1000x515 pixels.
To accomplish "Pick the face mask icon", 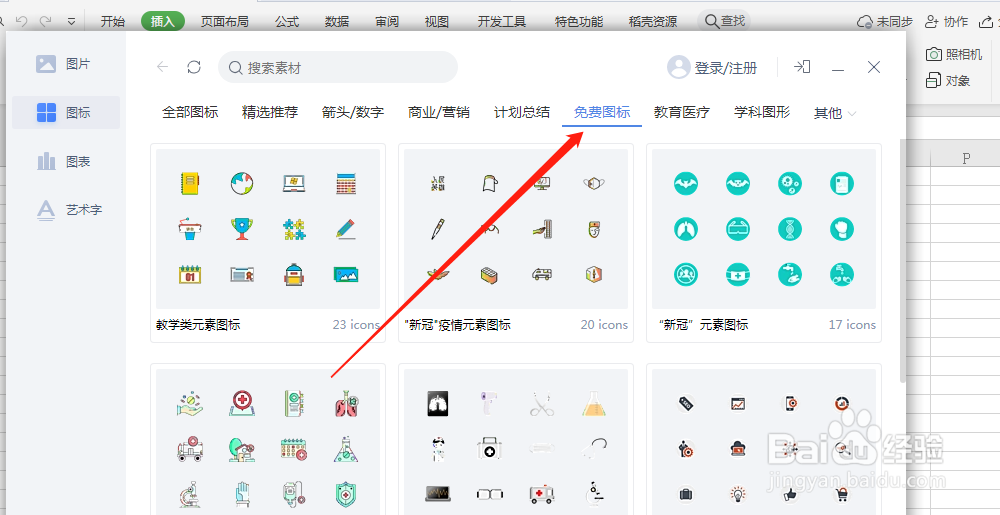I will pos(594,184).
